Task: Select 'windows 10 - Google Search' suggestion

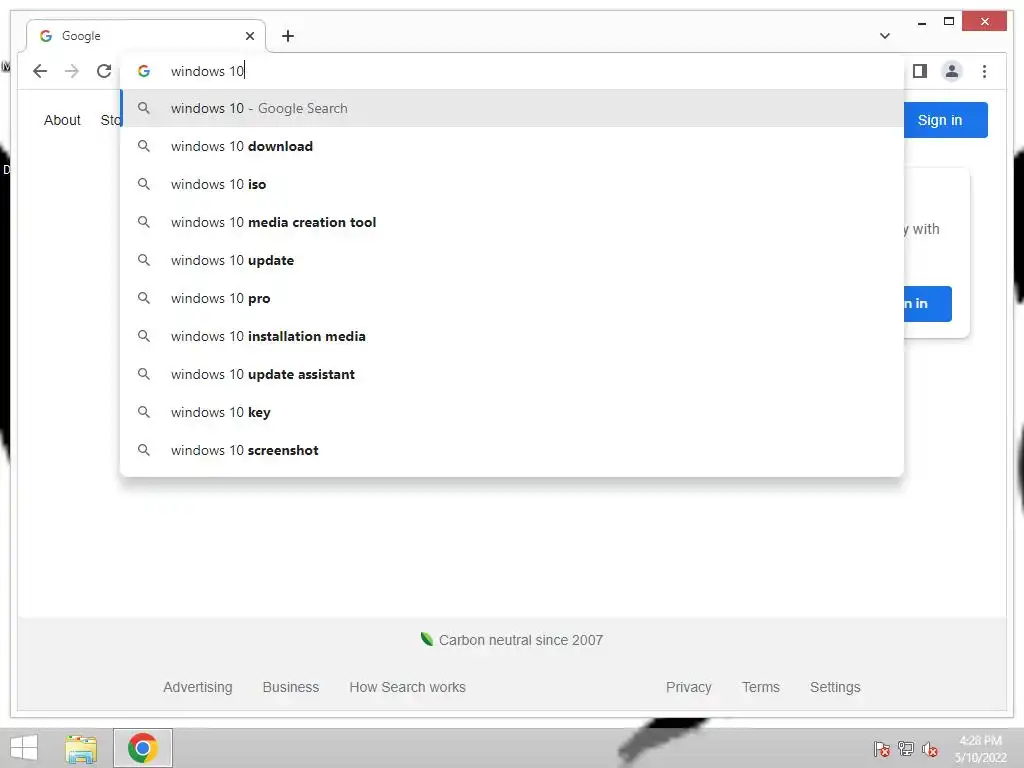Action: click(513, 108)
